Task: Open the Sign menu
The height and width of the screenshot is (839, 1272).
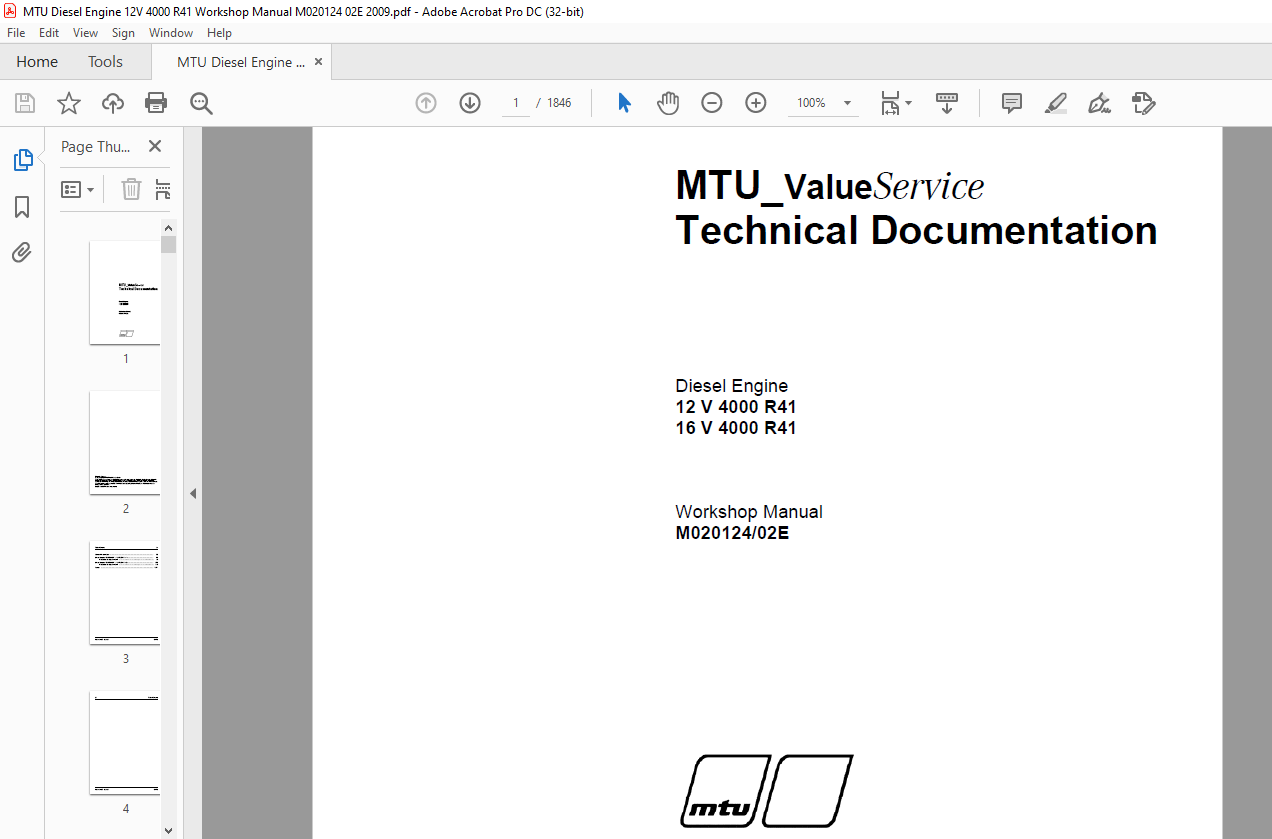Action: point(124,33)
